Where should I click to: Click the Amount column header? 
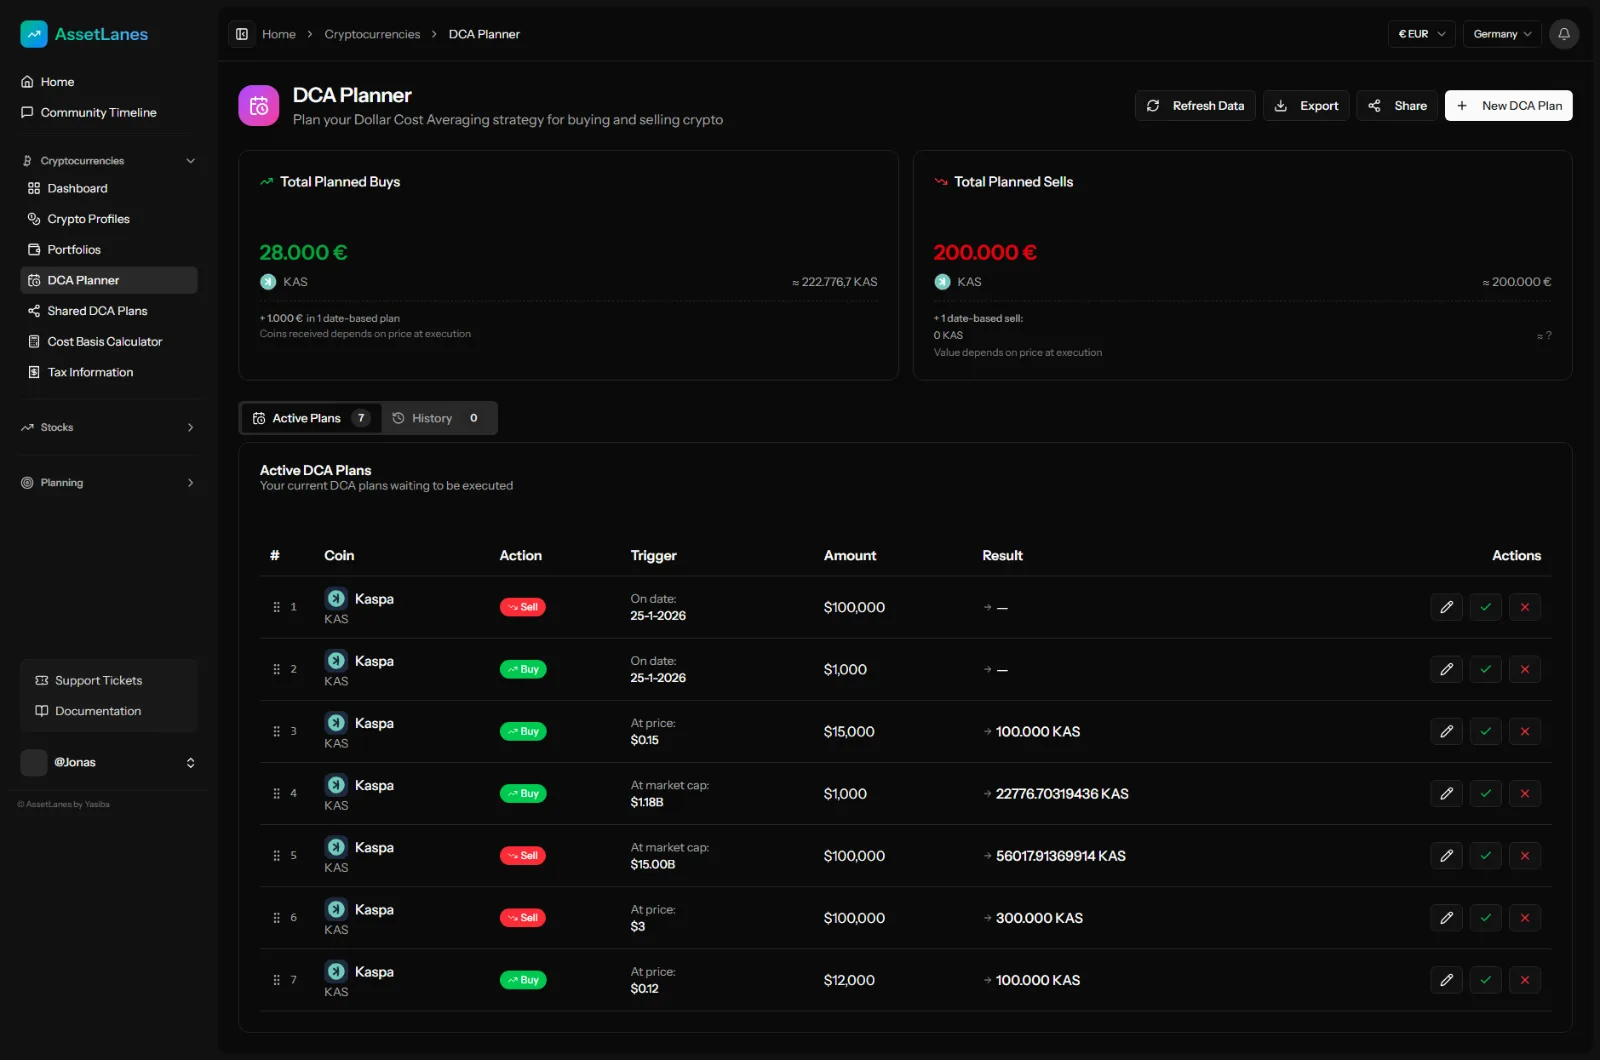(x=850, y=556)
